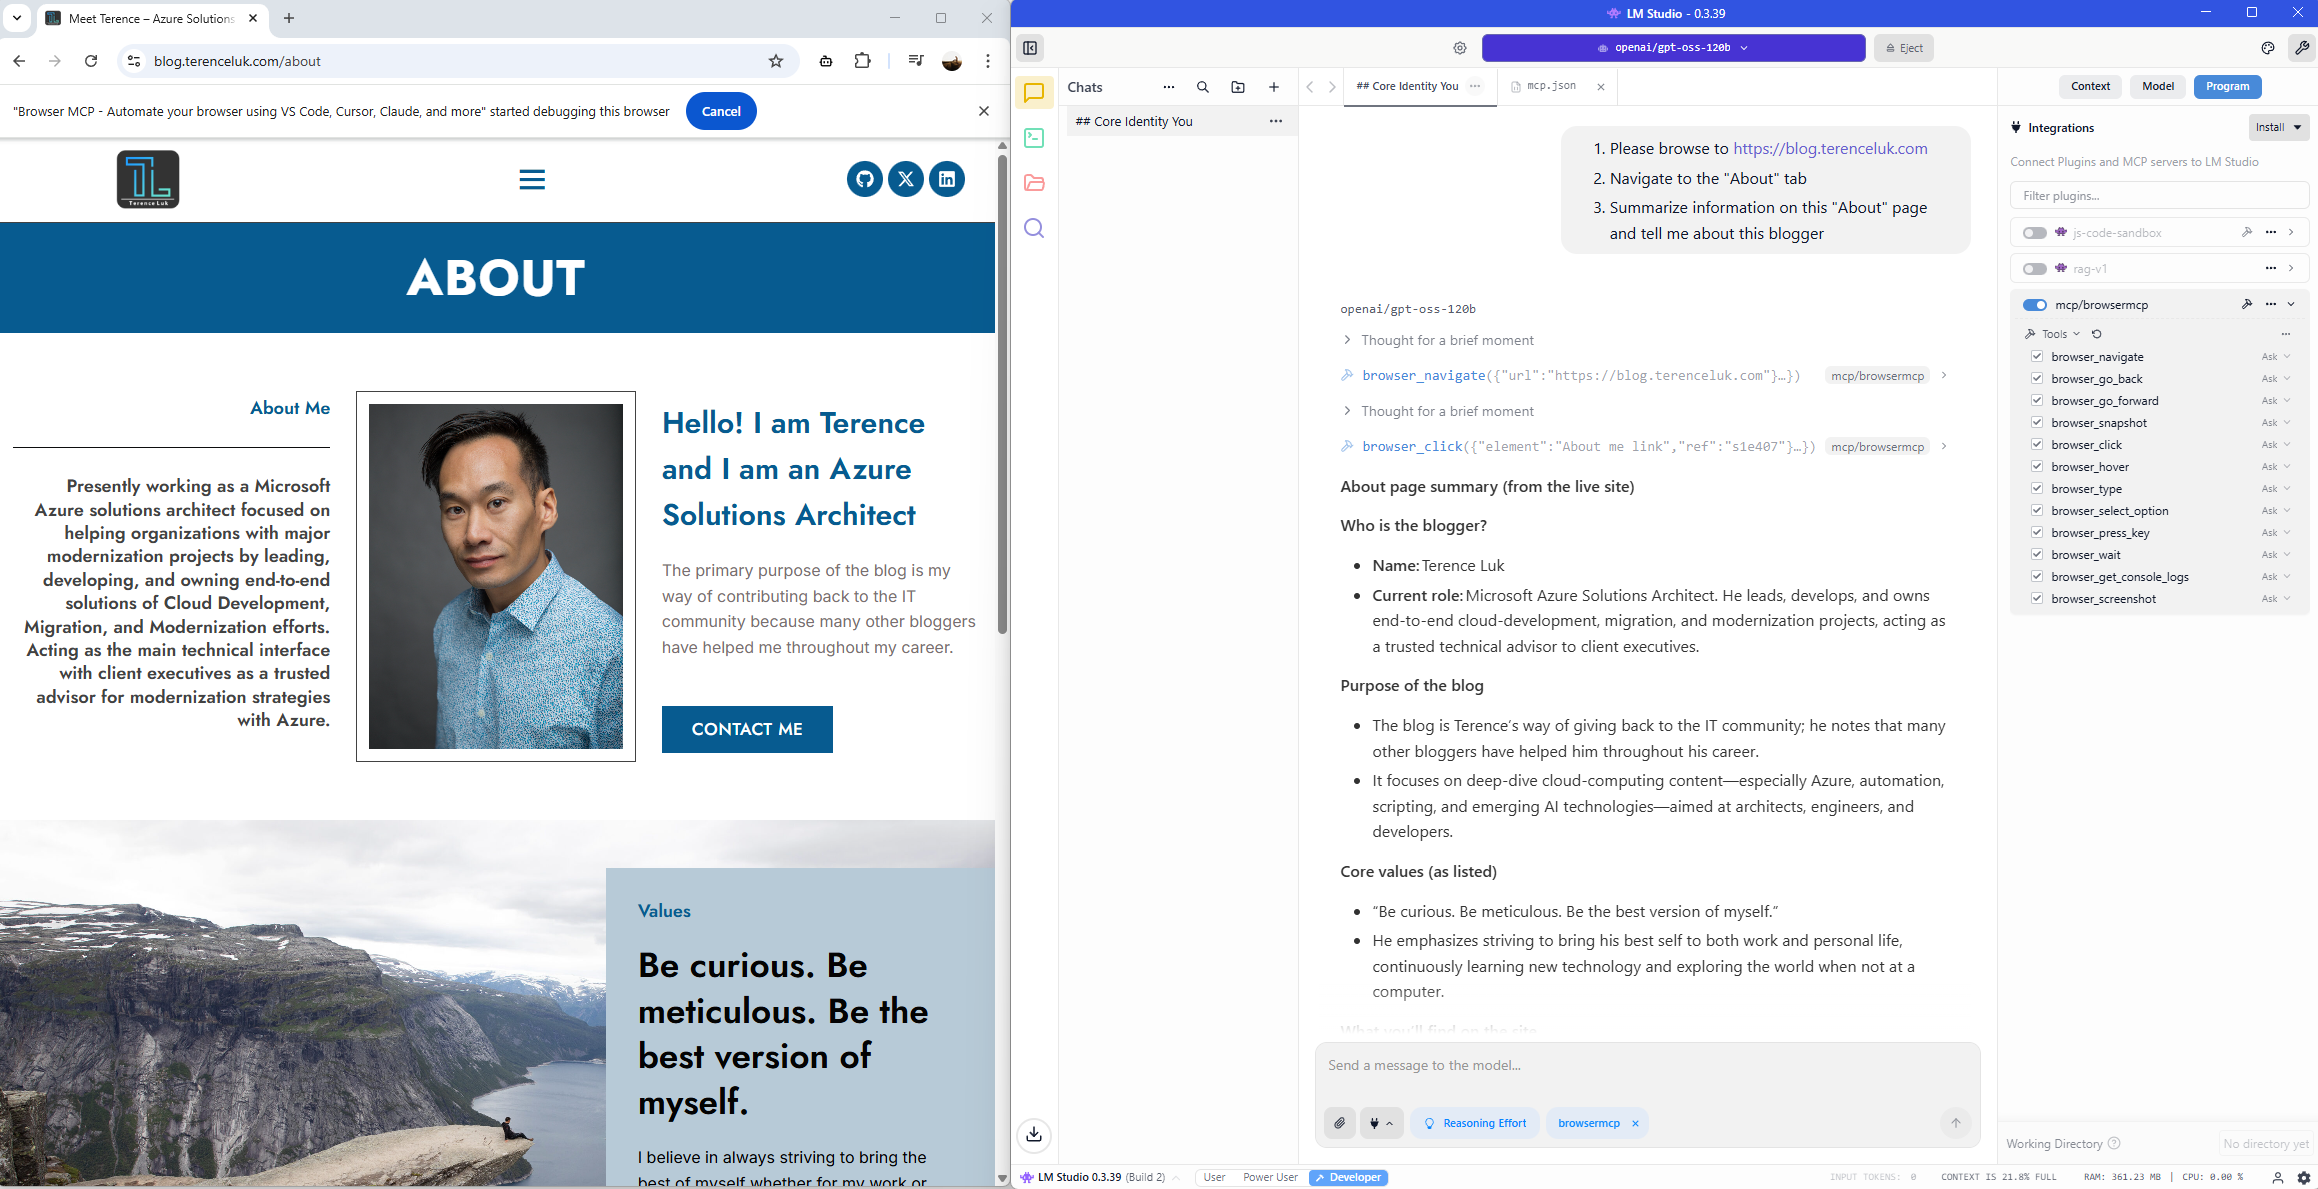Open the openai/gpt-oss-120b model dropdown
This screenshot has height=1189, width=2318.
click(1673, 48)
